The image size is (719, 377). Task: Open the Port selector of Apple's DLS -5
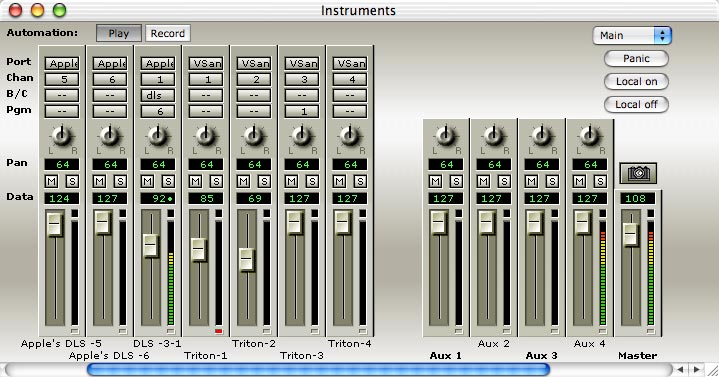pos(62,63)
